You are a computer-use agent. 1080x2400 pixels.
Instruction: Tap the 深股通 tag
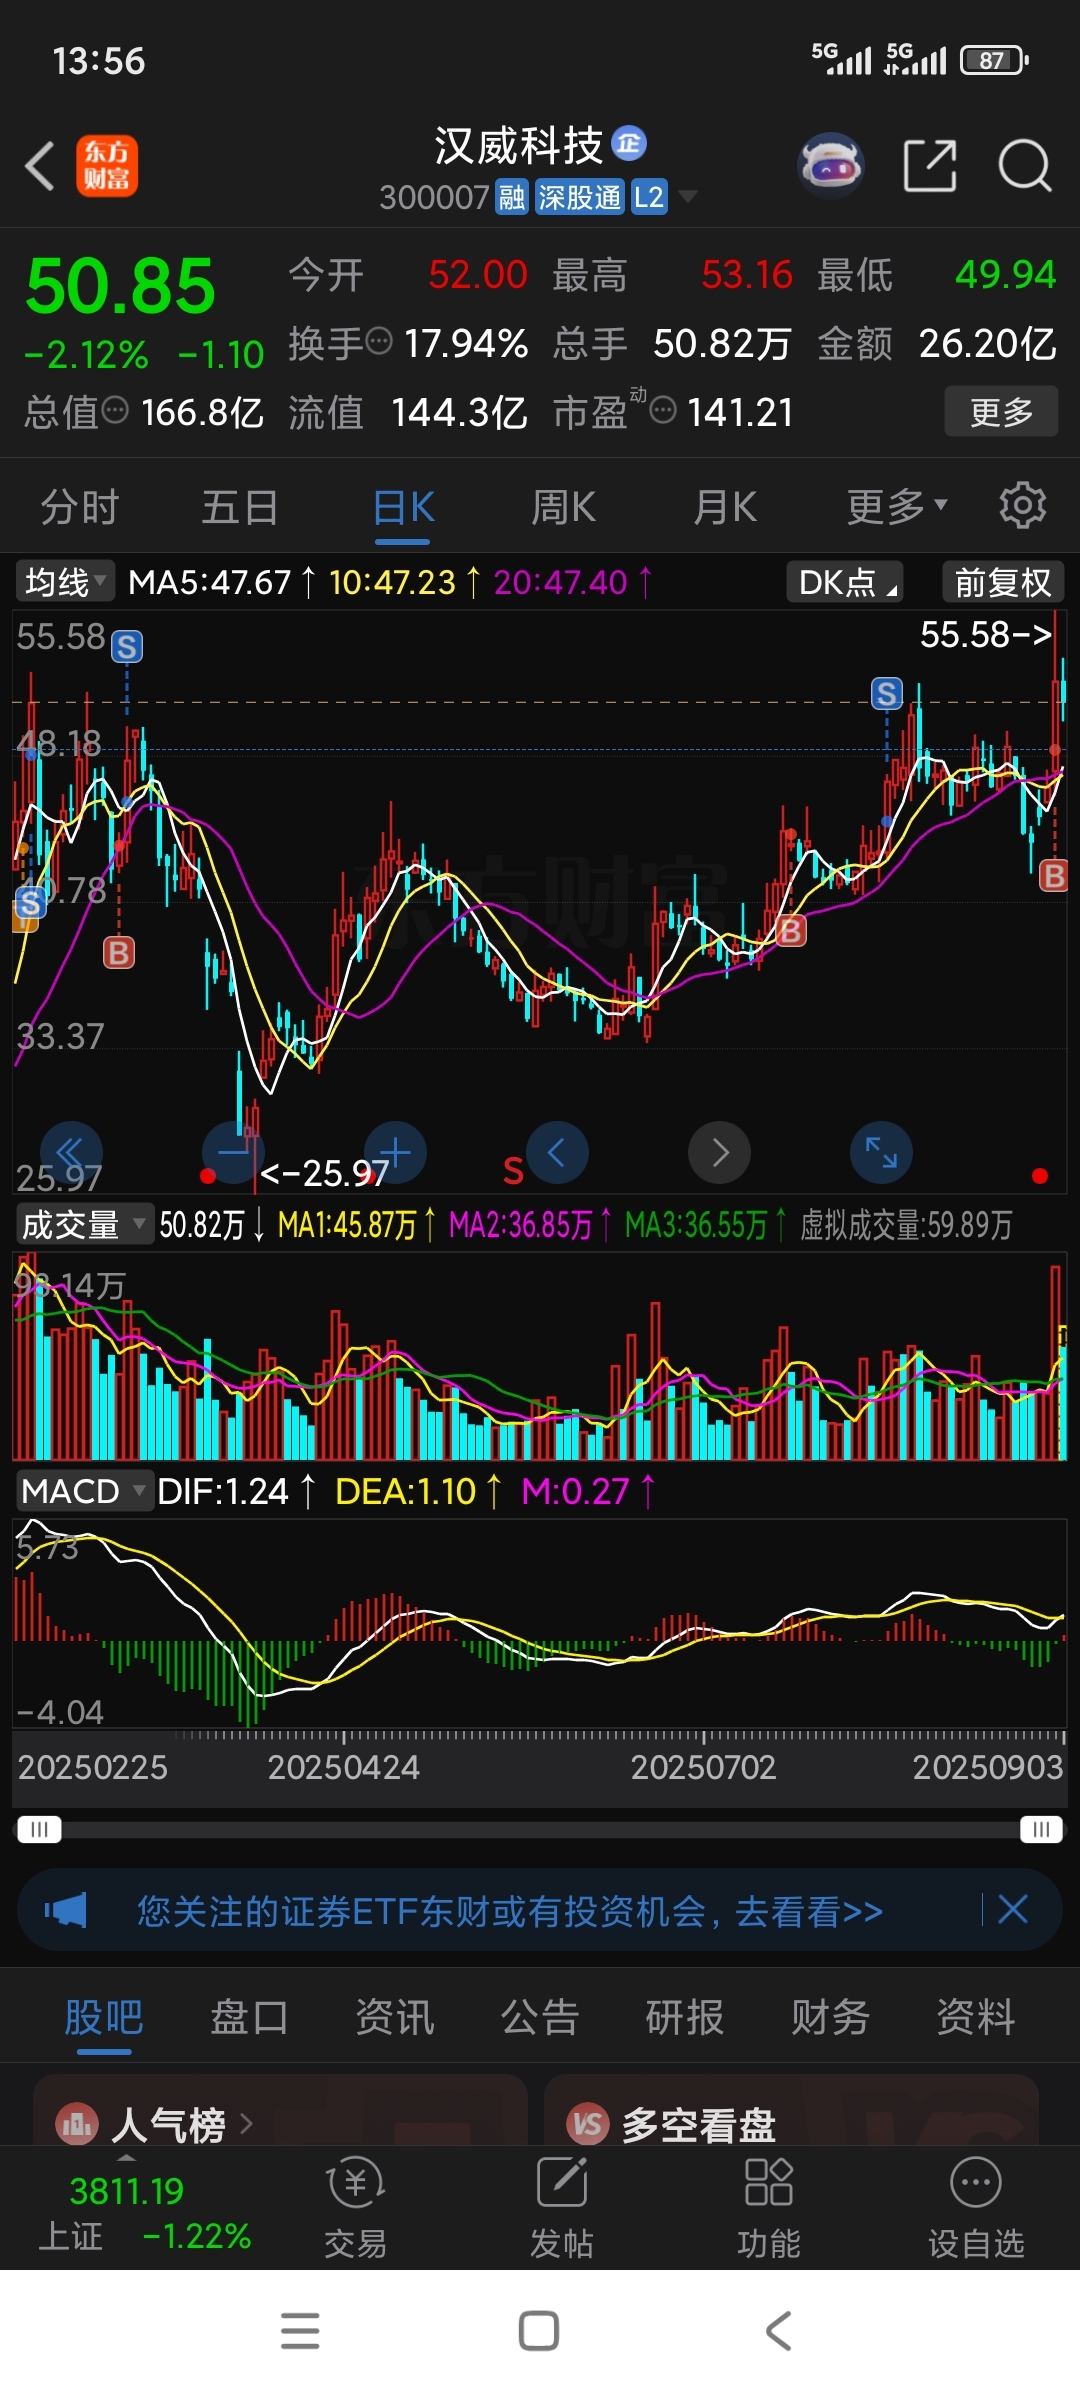pos(580,197)
